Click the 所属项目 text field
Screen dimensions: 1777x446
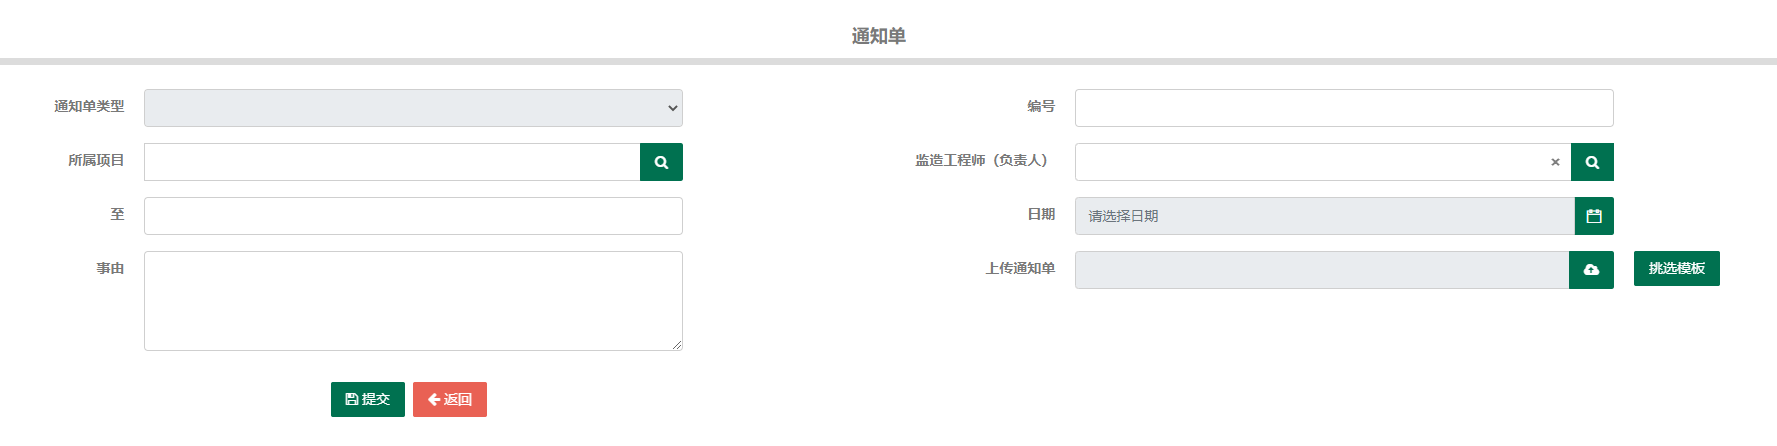coord(392,162)
